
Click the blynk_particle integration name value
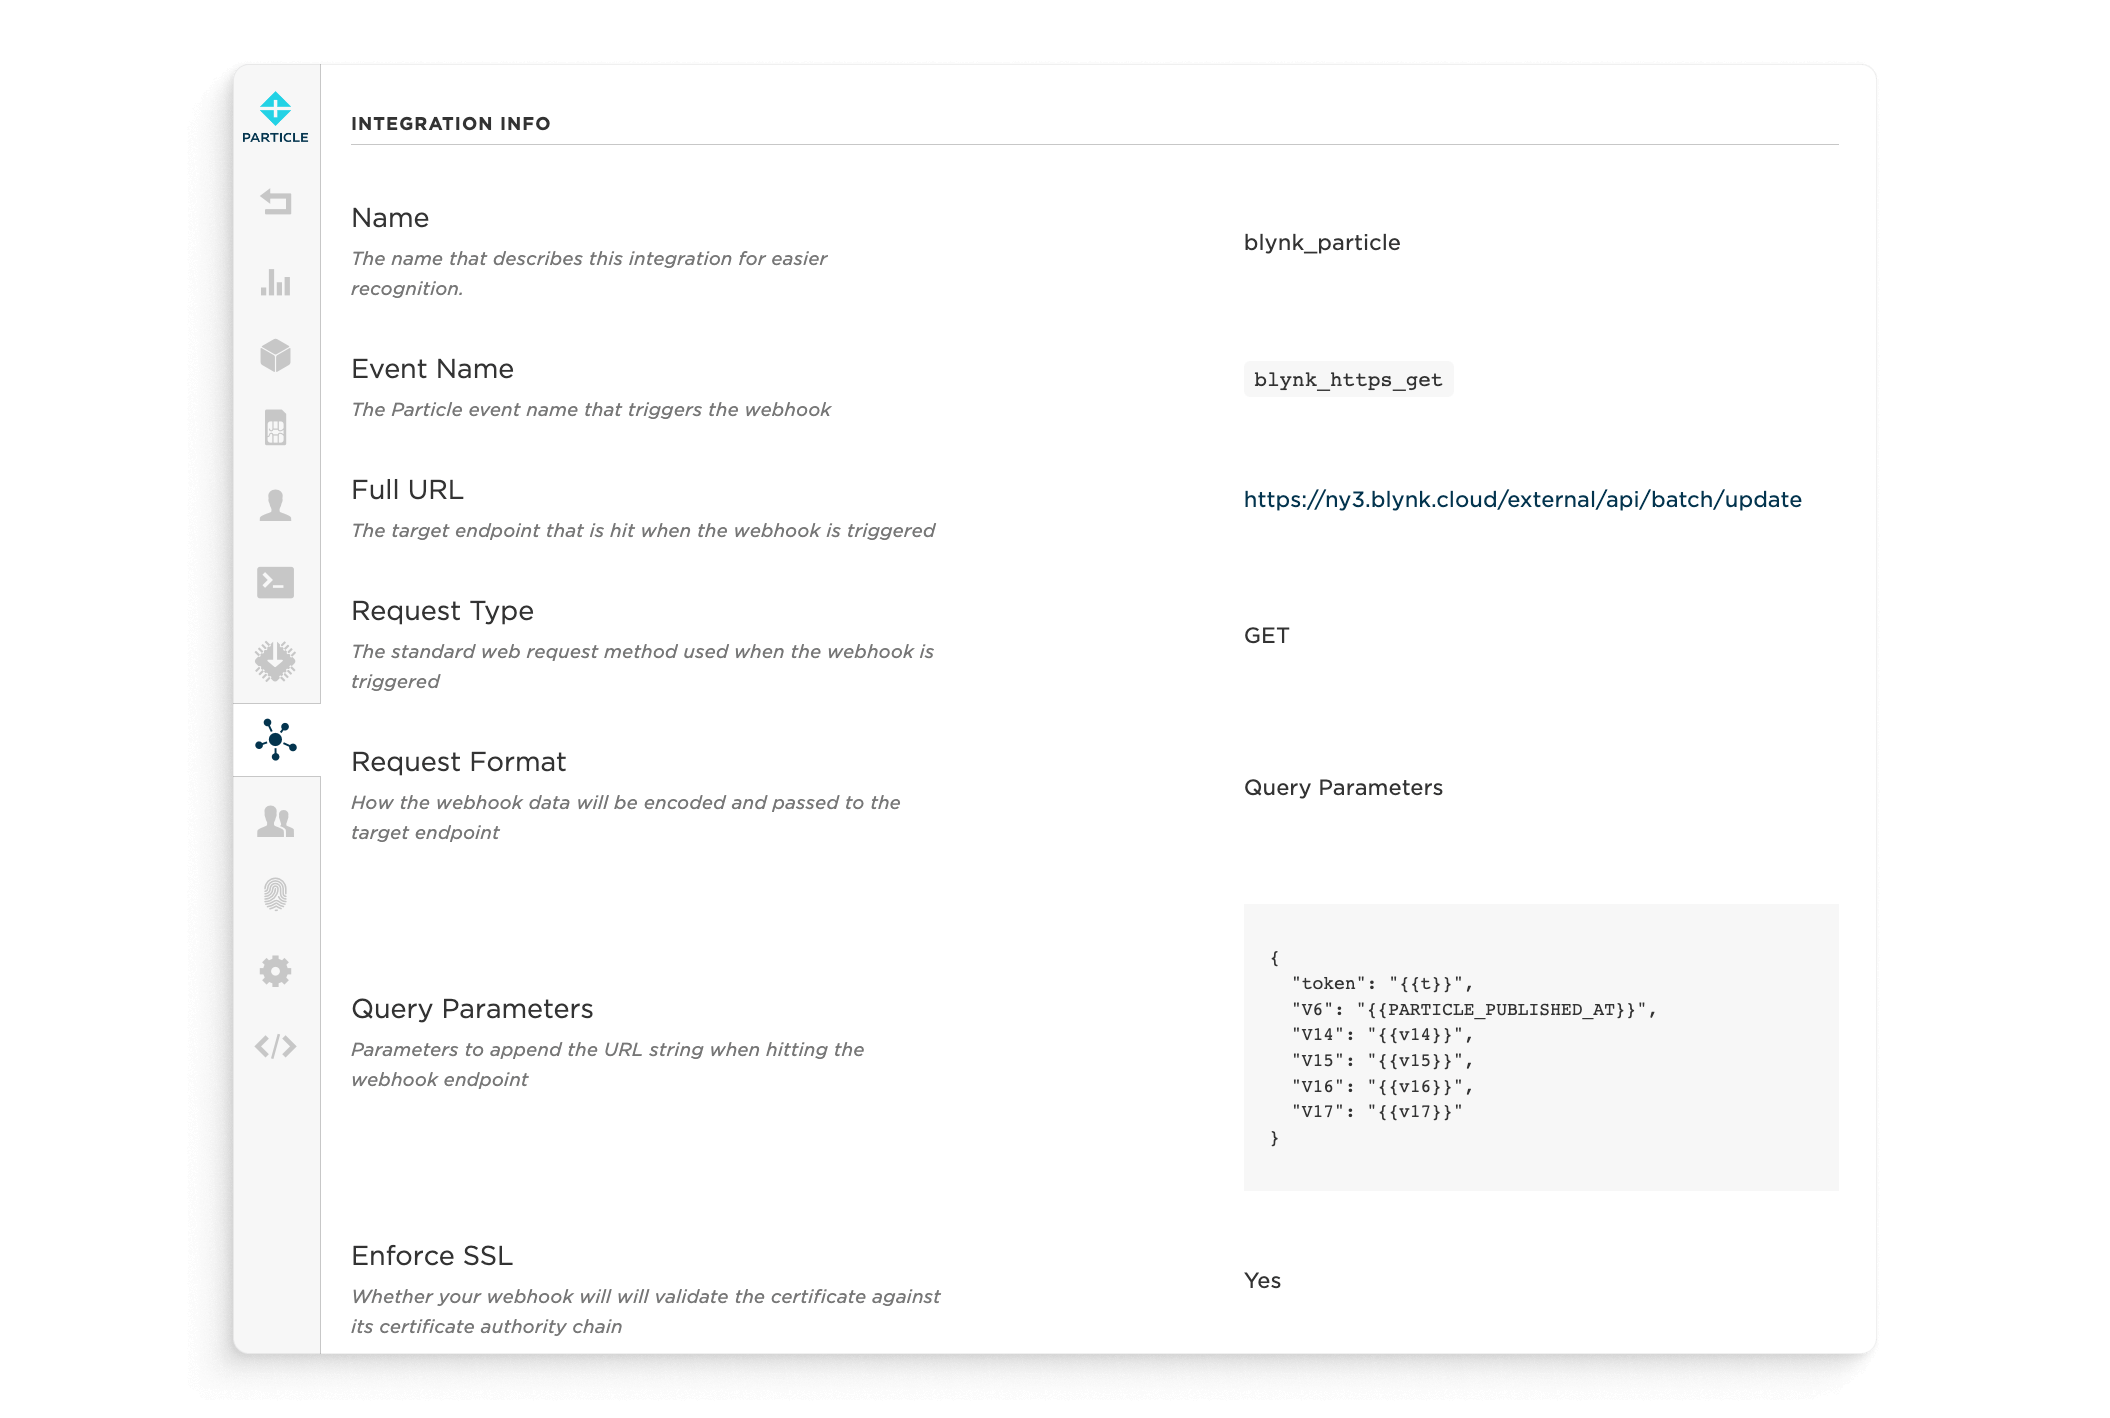pyautogui.click(x=1322, y=243)
